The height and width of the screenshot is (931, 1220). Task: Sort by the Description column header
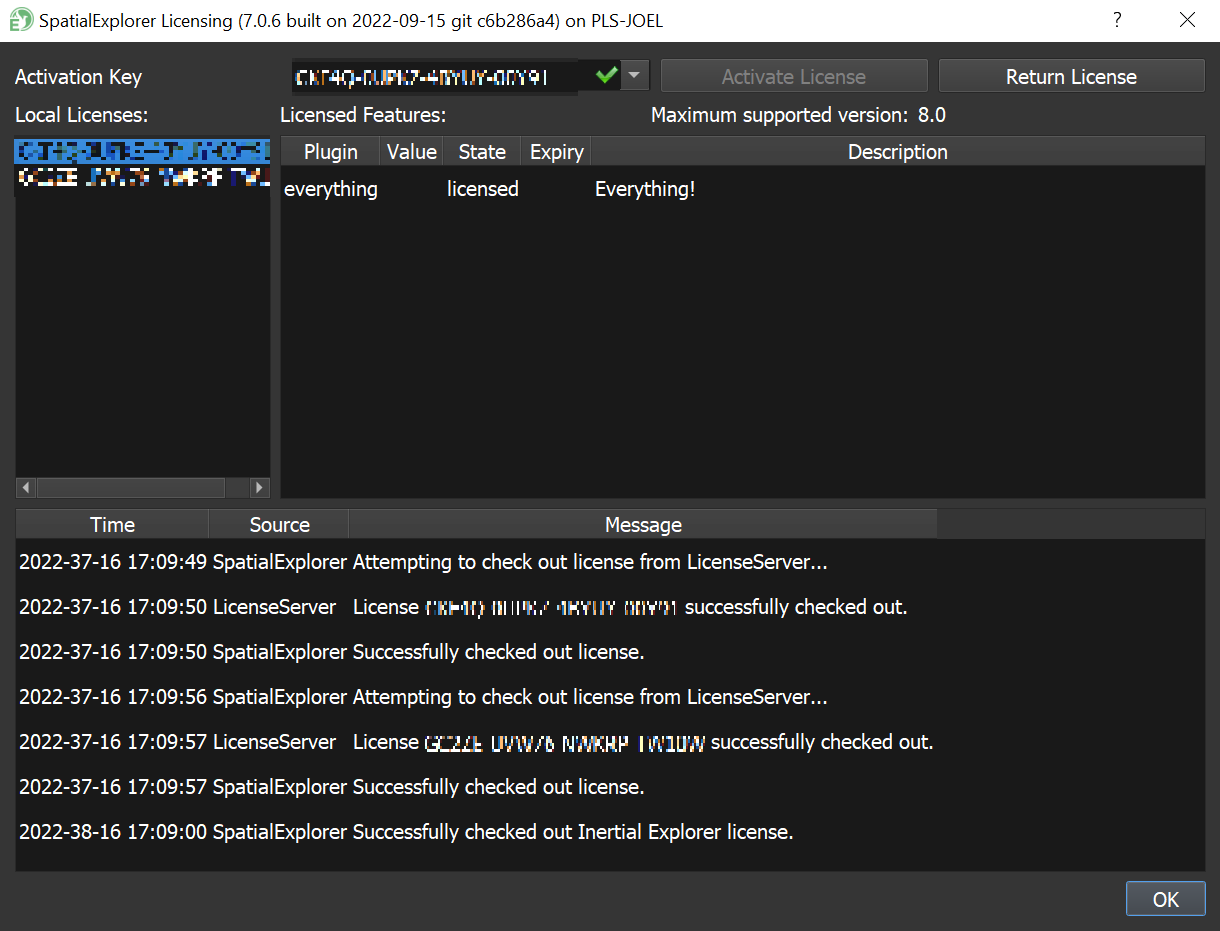click(x=898, y=152)
